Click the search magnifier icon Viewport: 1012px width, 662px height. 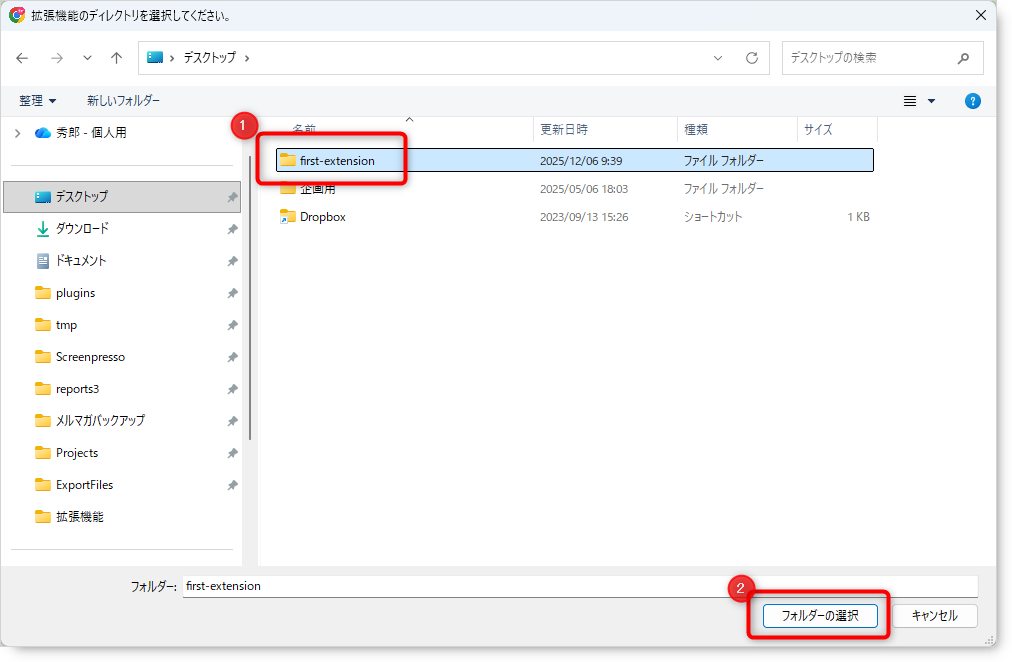963,58
